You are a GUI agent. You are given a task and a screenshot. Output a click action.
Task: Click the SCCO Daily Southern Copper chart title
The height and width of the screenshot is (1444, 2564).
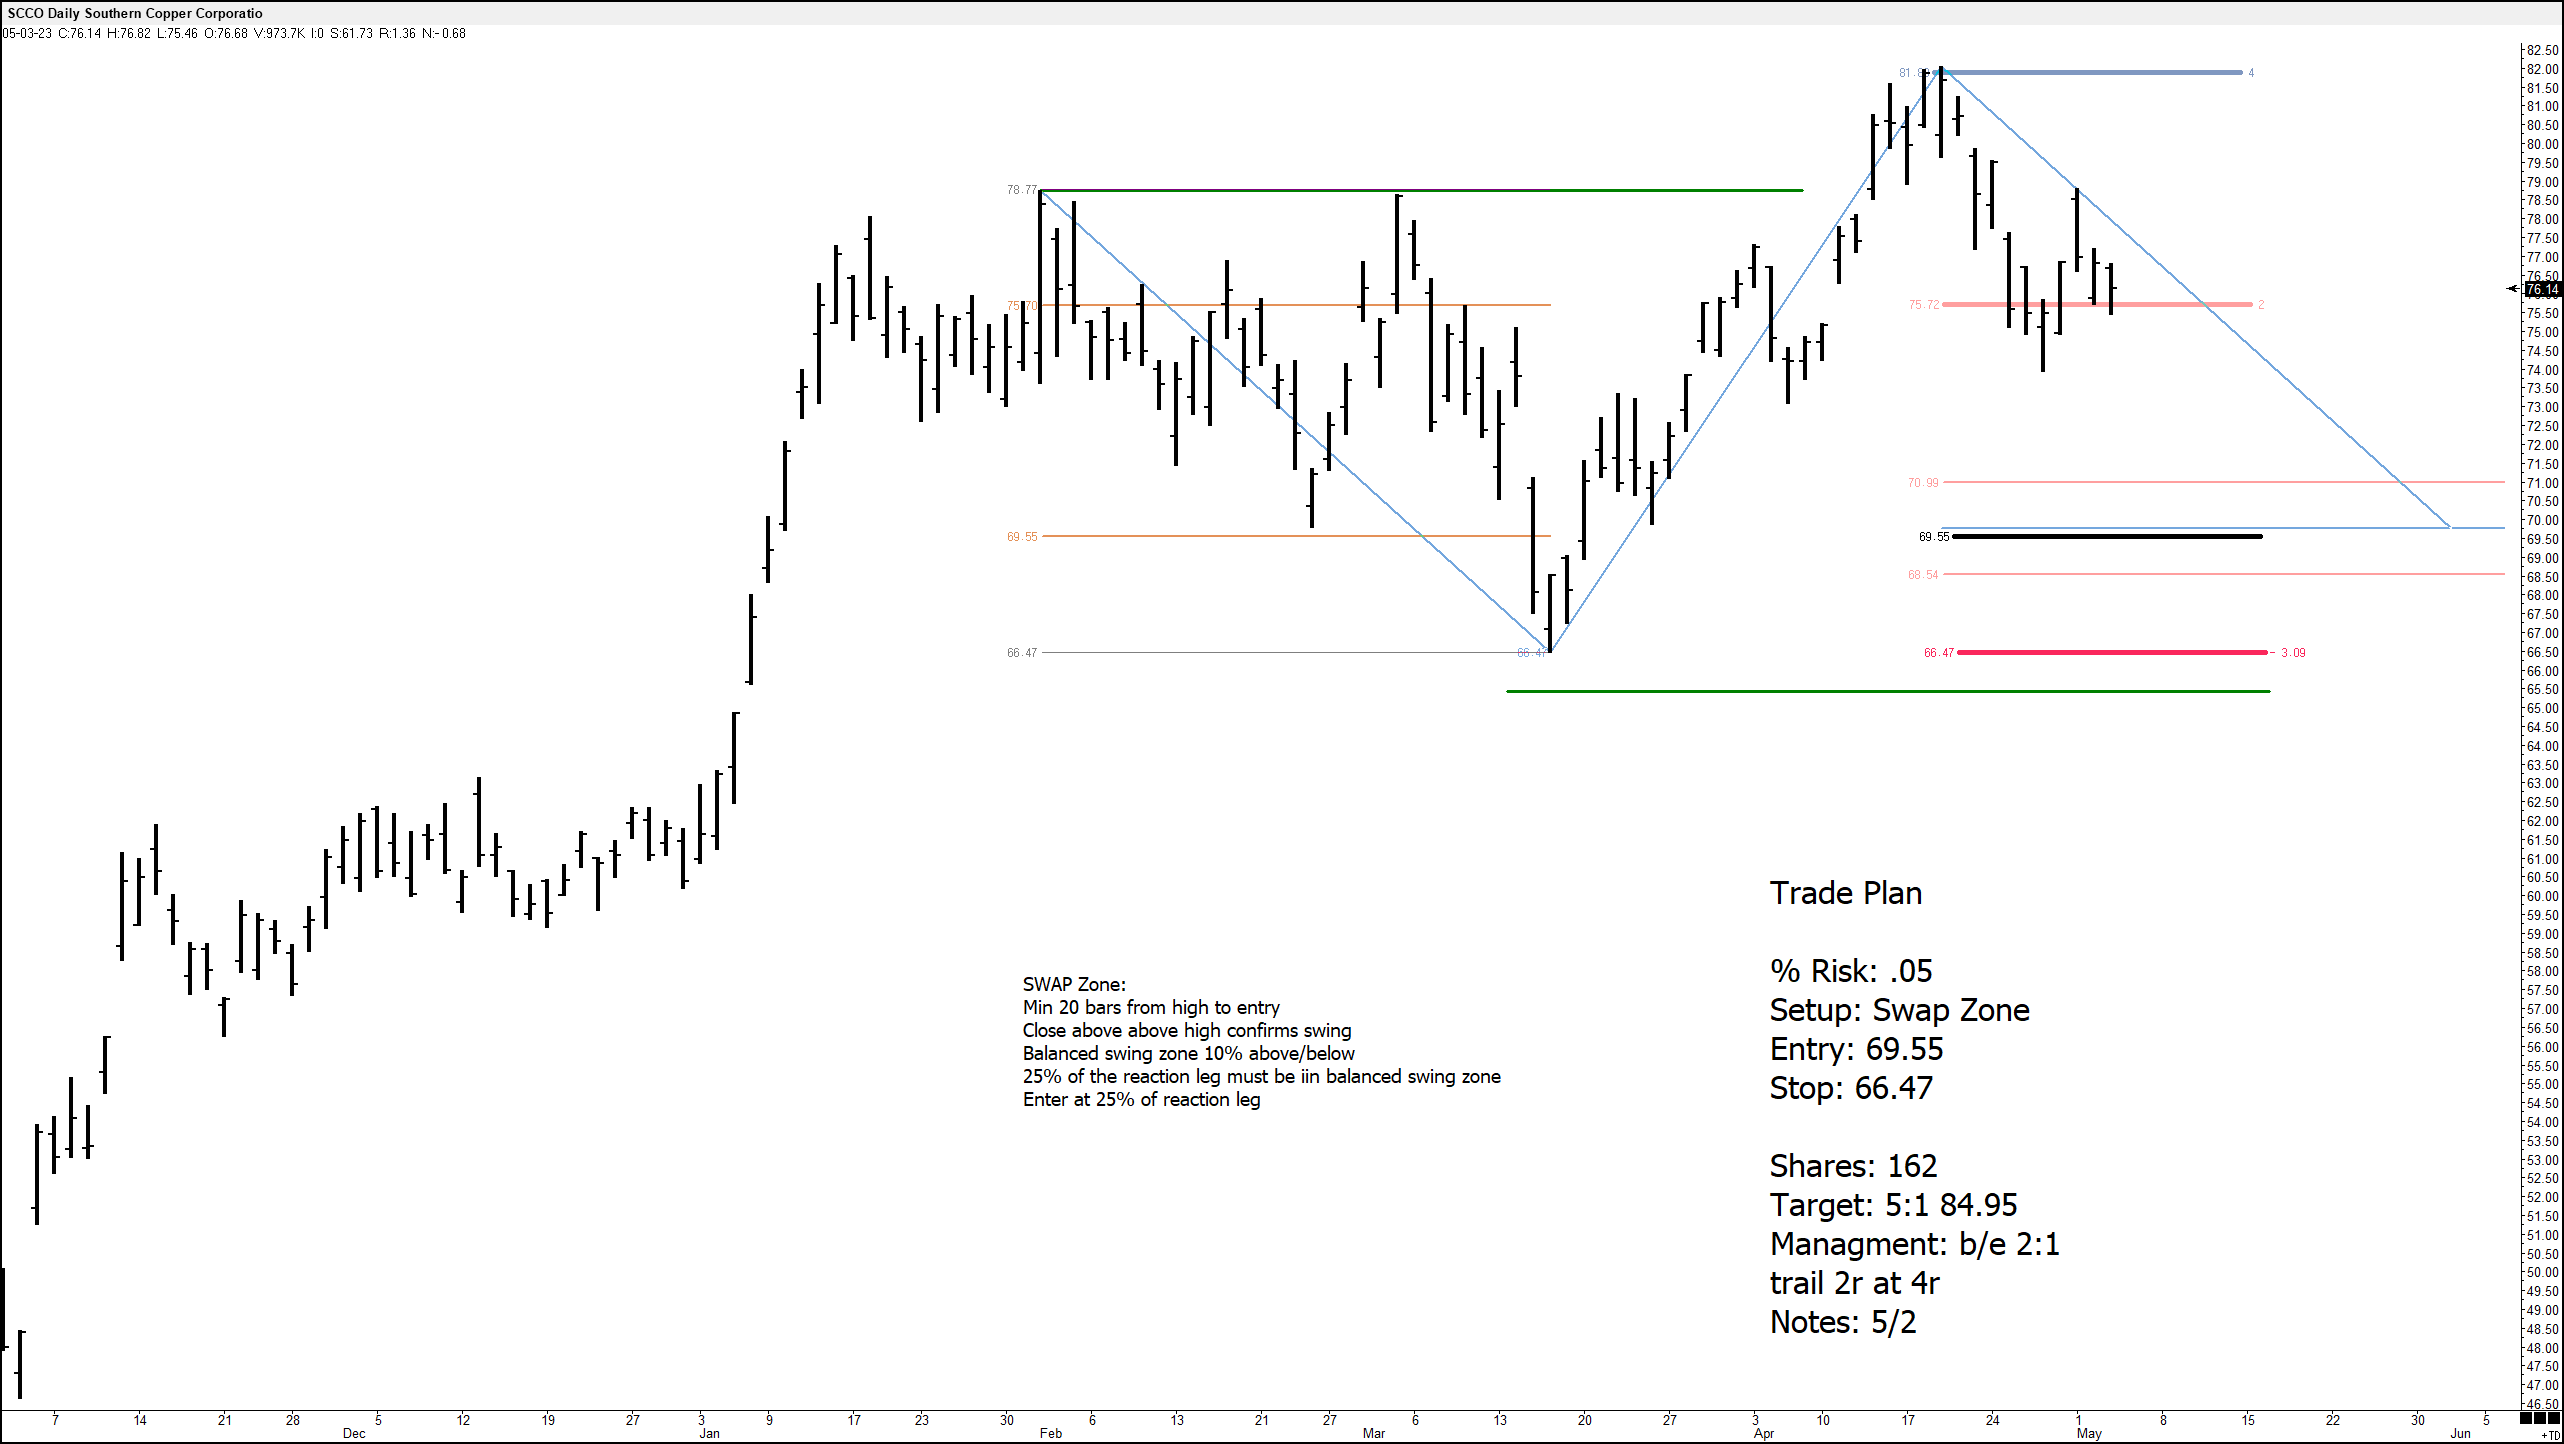[135, 13]
